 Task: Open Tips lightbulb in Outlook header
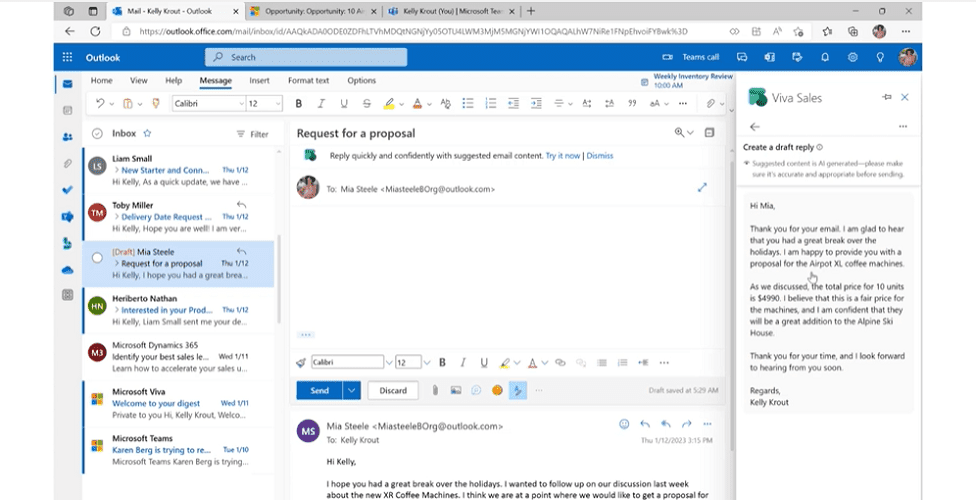(x=880, y=57)
